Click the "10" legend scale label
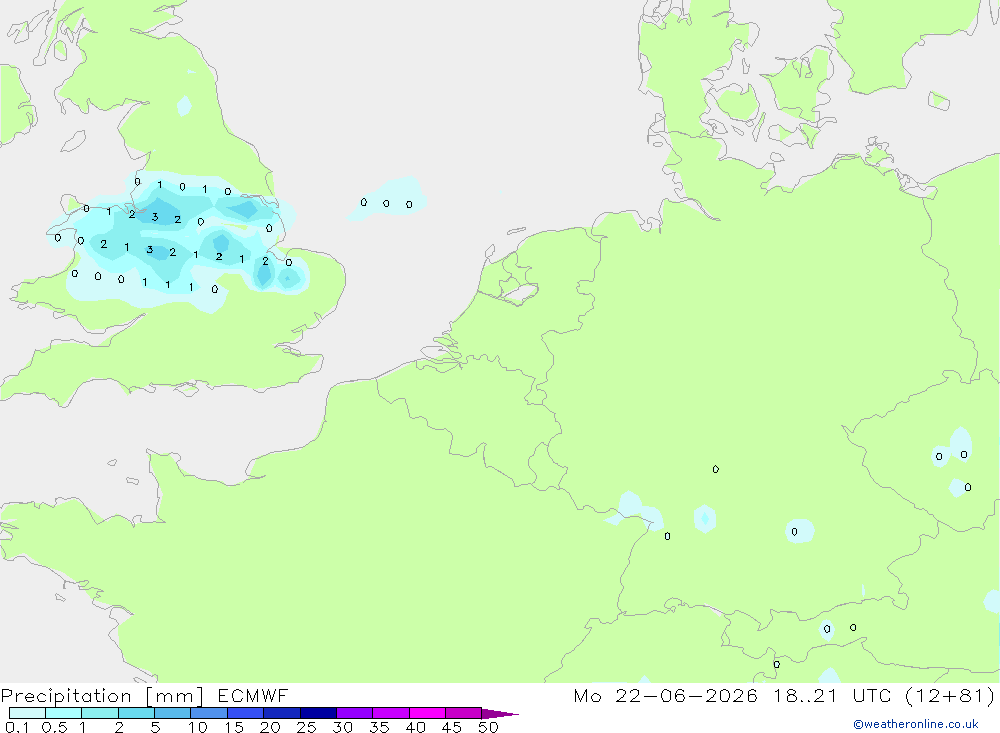The width and height of the screenshot is (1000, 733). 197,727
